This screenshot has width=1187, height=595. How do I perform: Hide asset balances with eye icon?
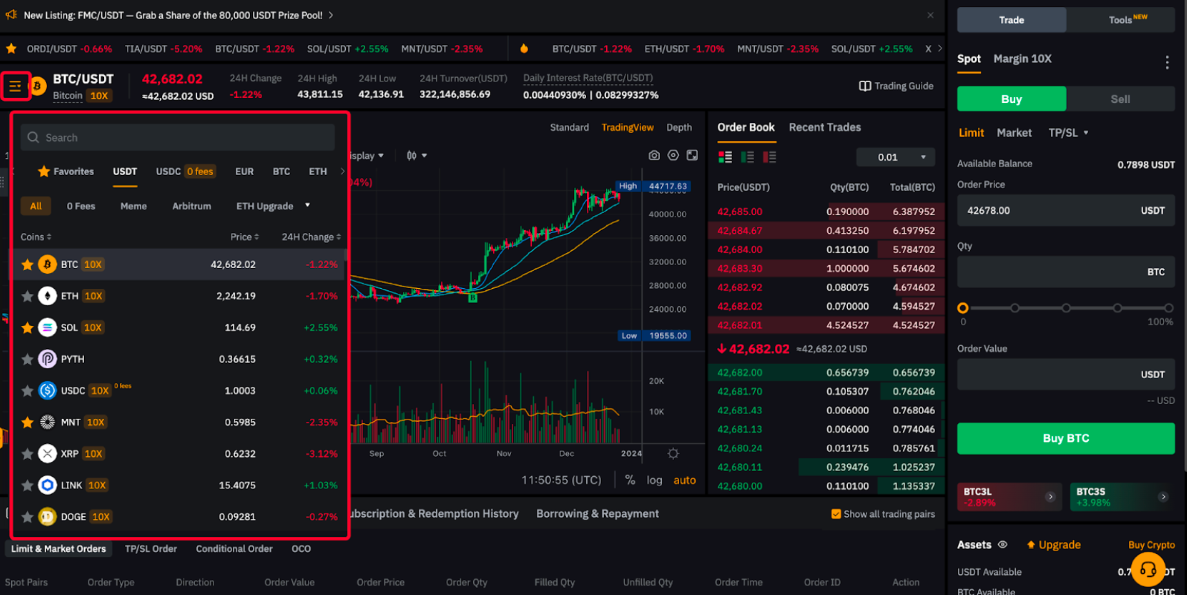click(1002, 545)
